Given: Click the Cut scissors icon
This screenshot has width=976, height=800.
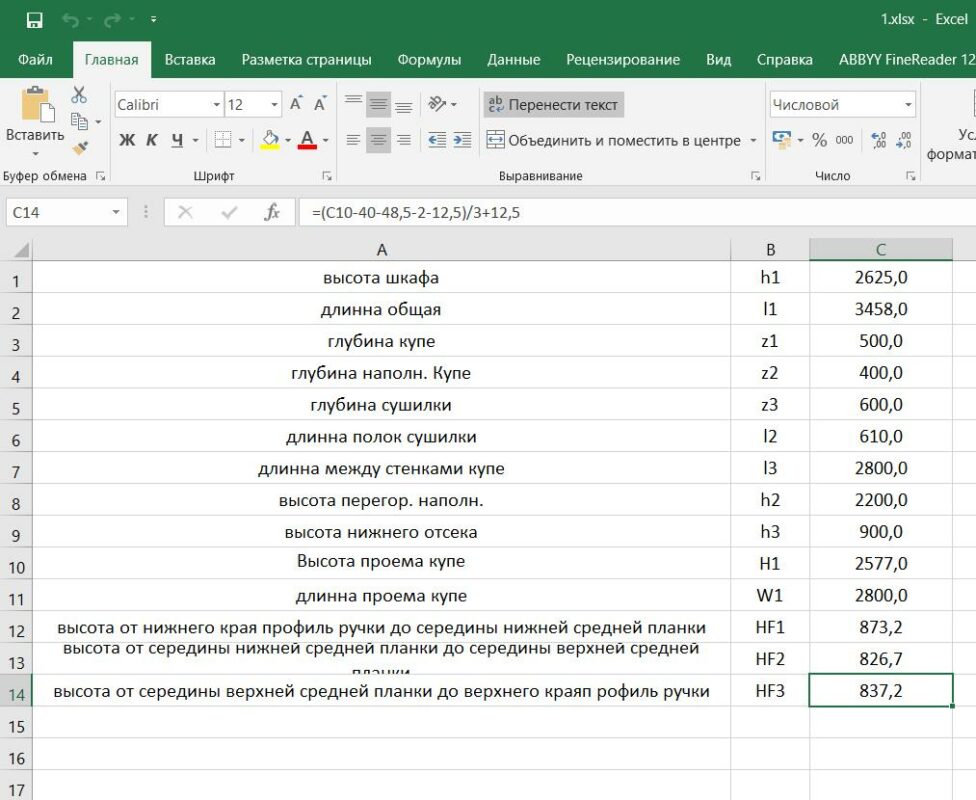Looking at the screenshot, I should 79,95.
